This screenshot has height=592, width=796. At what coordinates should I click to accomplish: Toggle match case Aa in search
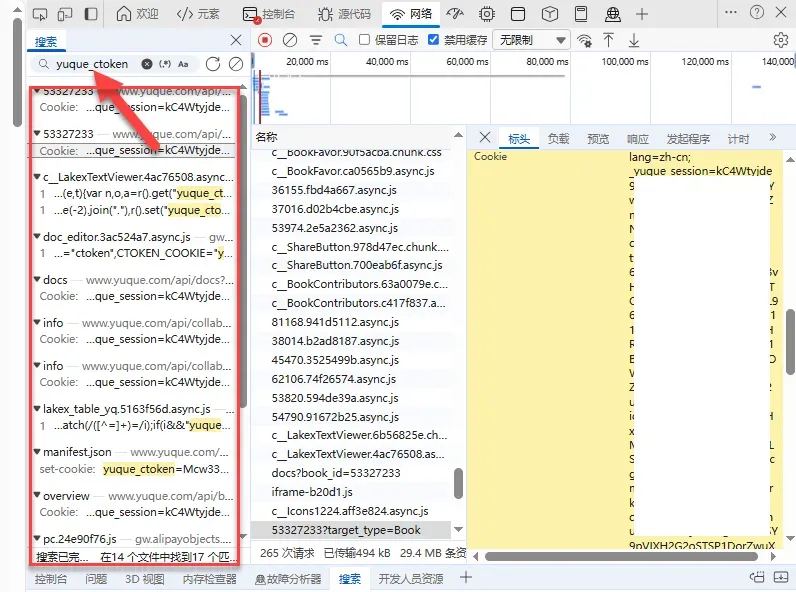[183, 64]
